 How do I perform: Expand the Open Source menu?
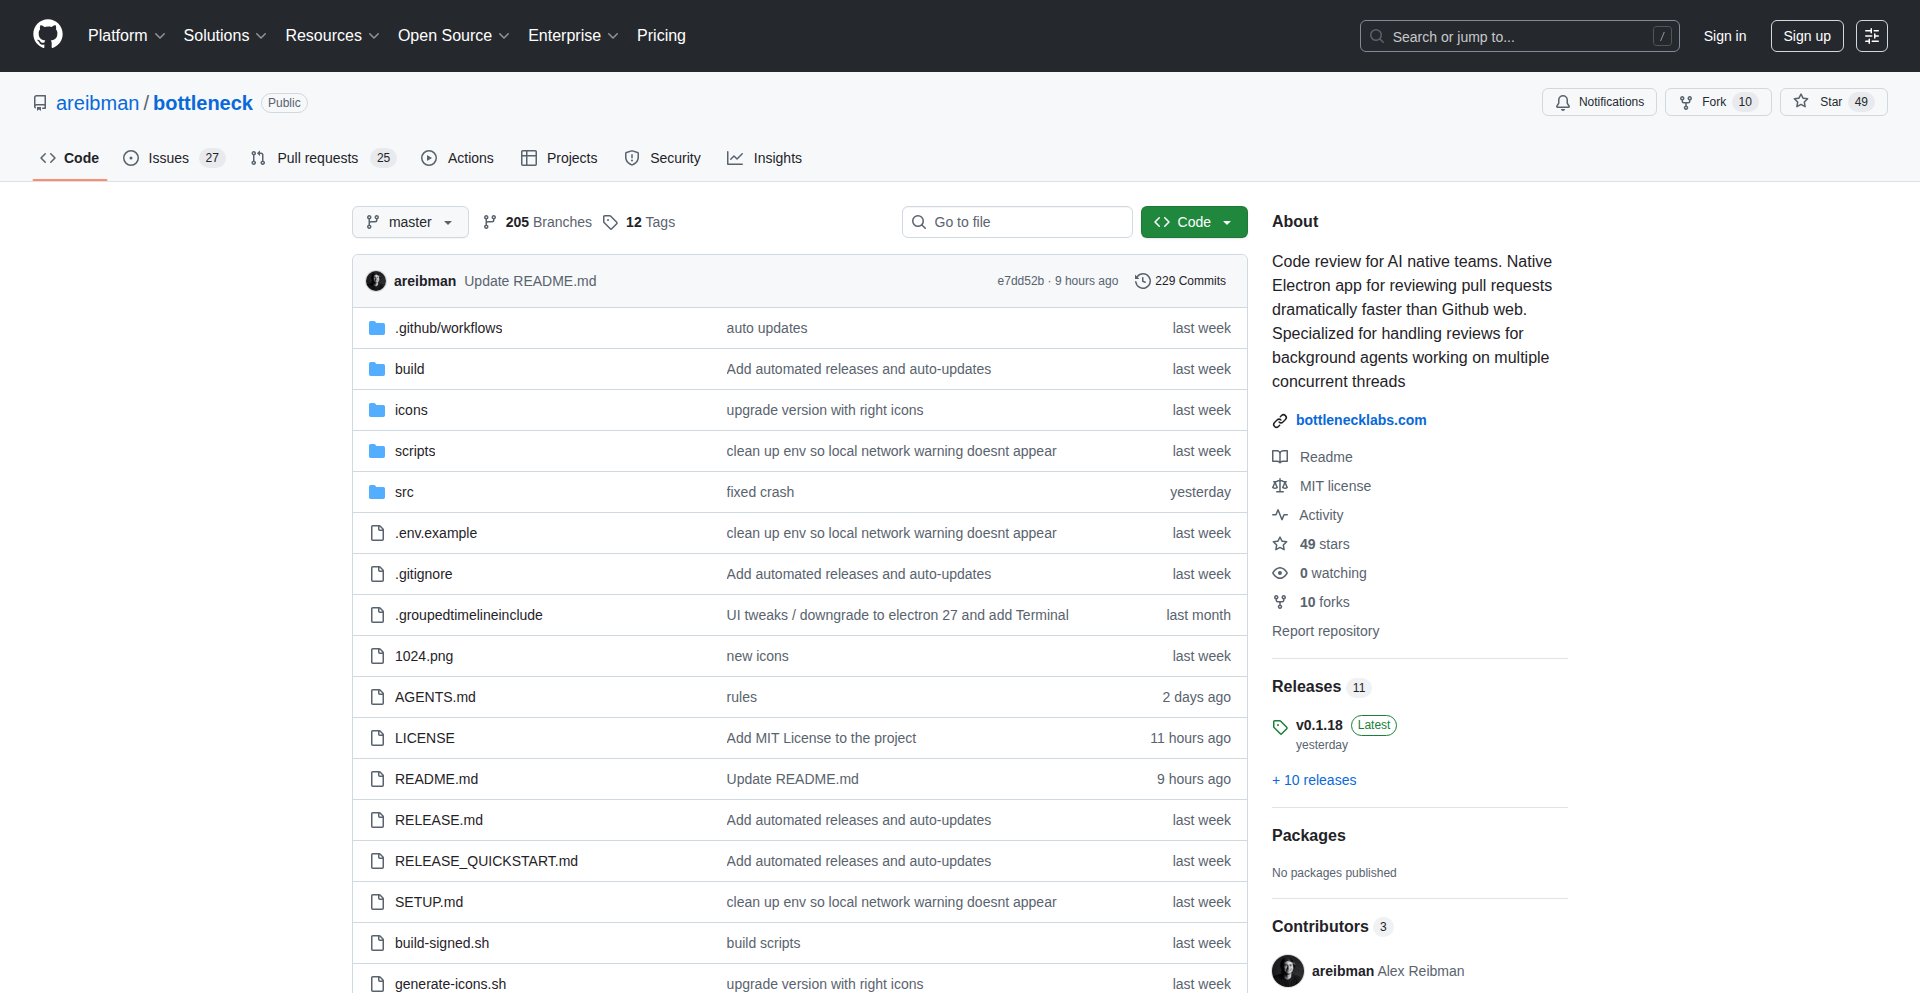point(454,36)
